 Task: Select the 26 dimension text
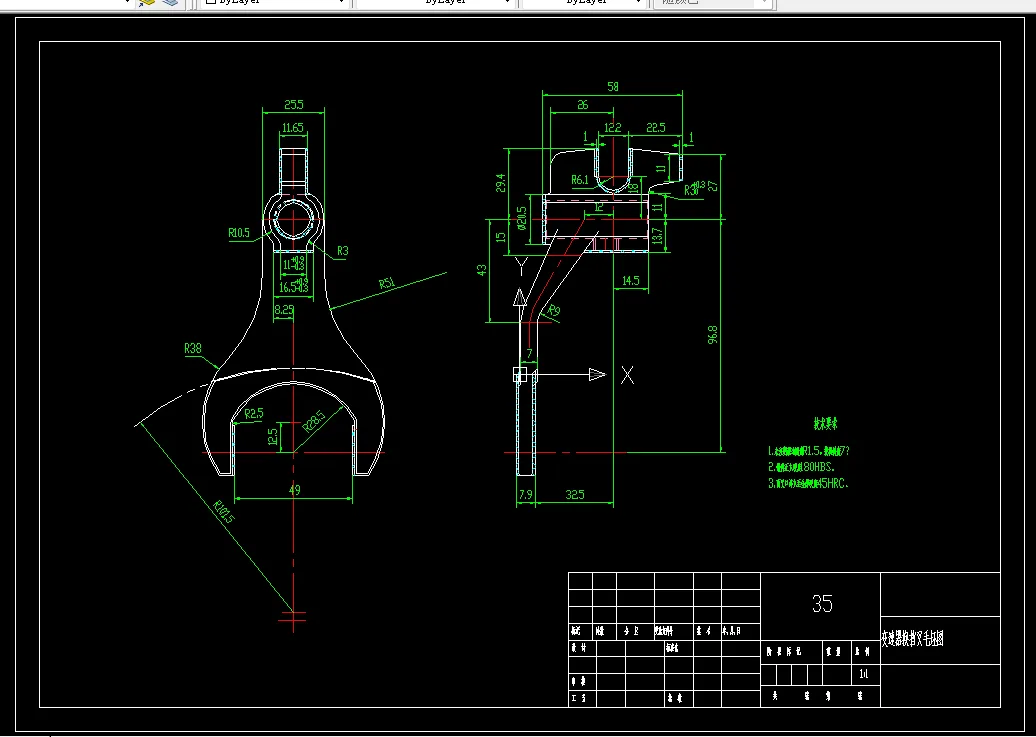click(x=582, y=104)
